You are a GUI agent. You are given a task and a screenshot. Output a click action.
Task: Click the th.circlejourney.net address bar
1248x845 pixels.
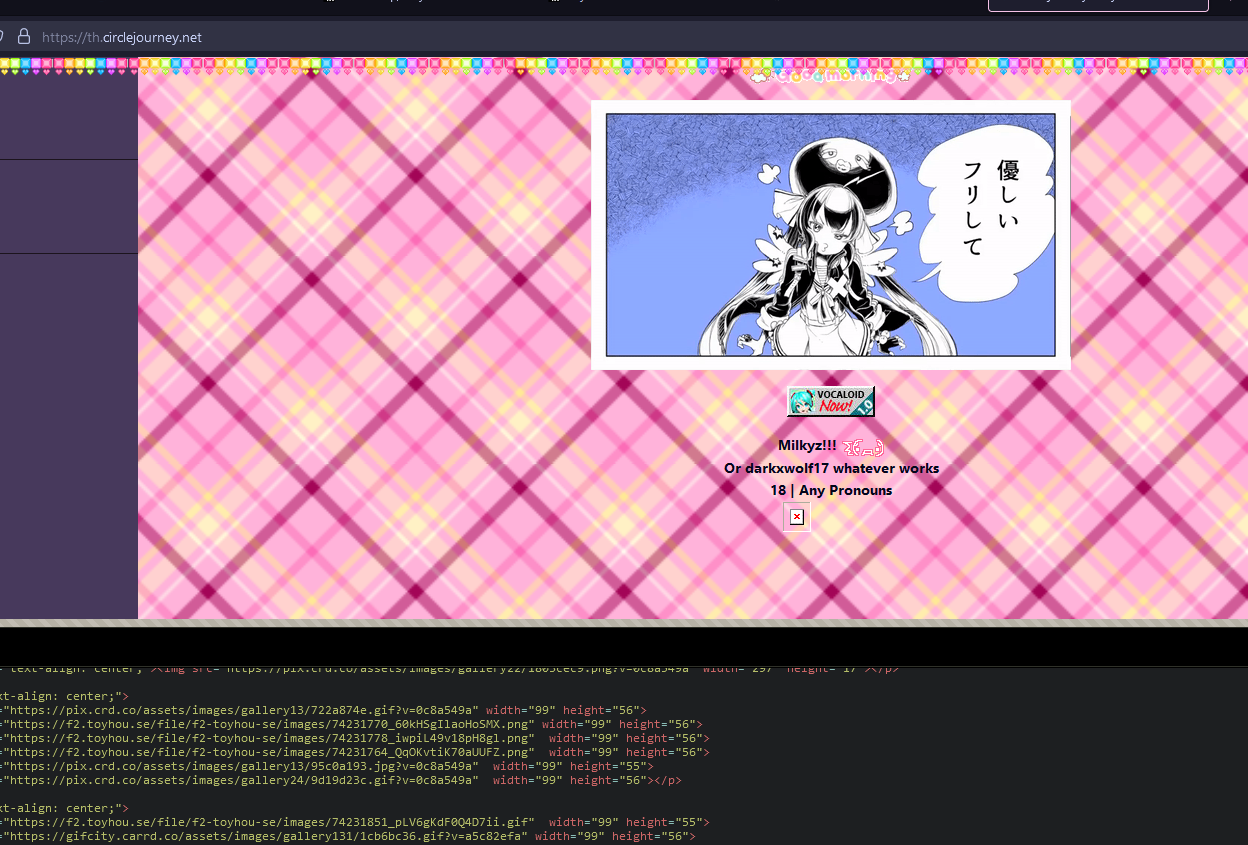tap(122, 37)
